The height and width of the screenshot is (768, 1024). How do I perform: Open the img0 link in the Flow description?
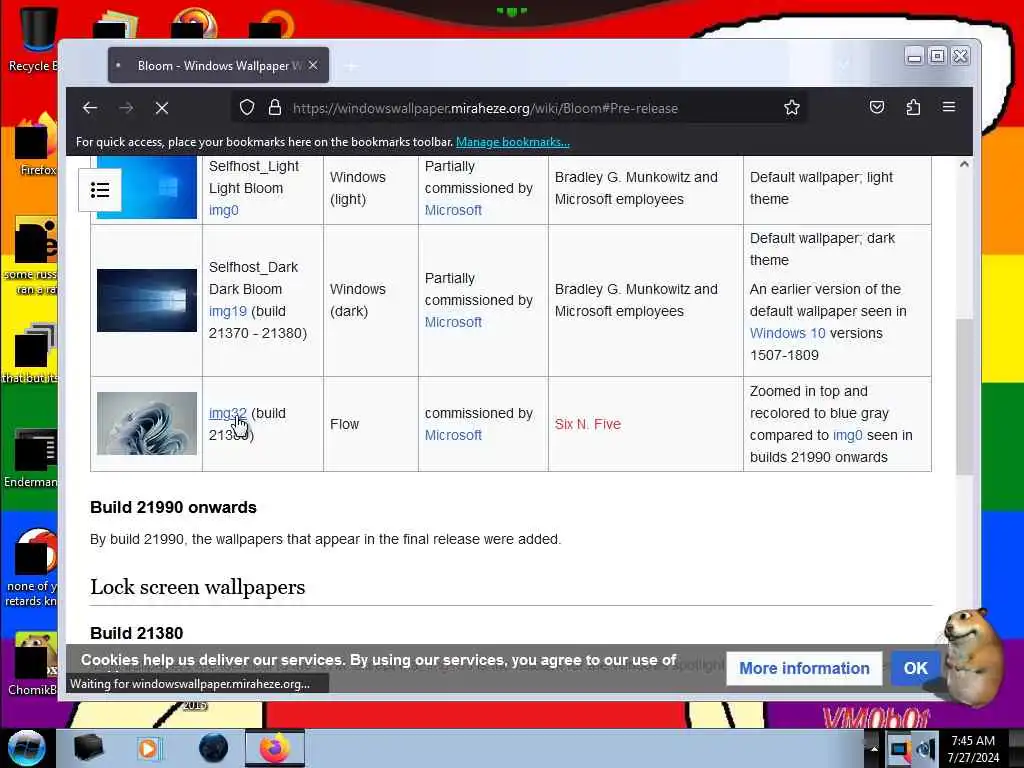(847, 436)
